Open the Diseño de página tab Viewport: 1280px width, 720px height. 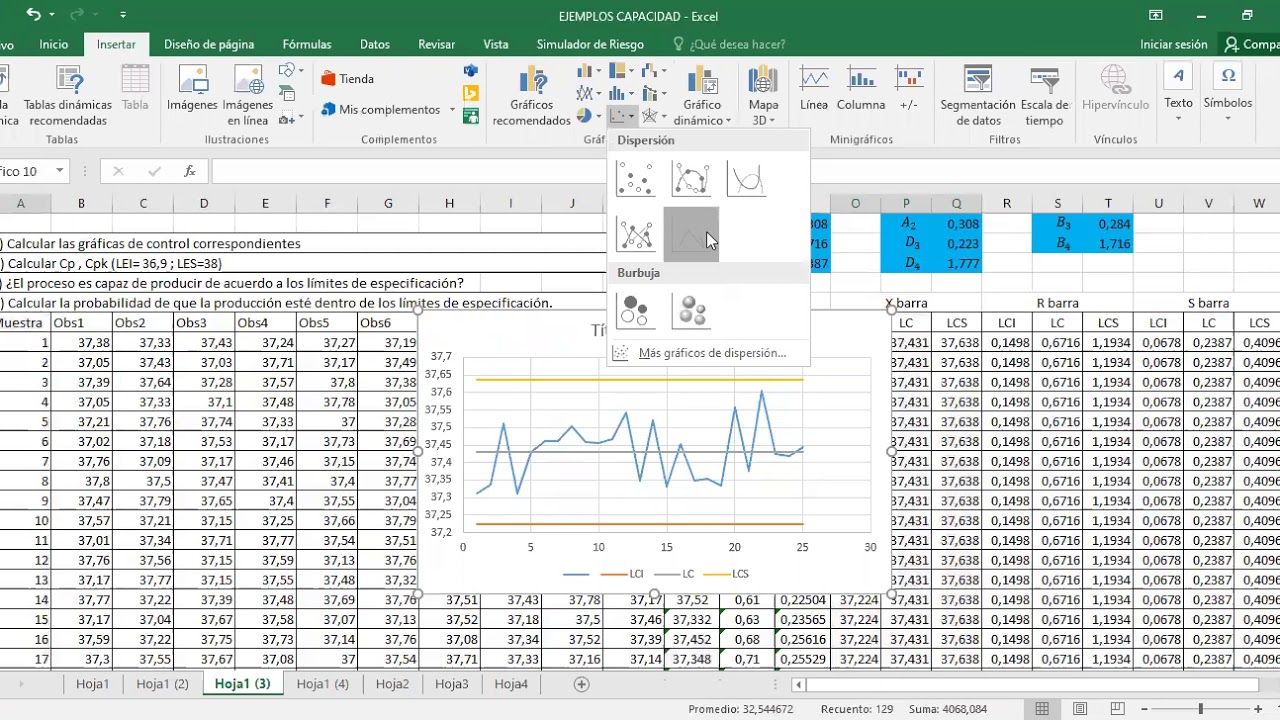coord(209,44)
